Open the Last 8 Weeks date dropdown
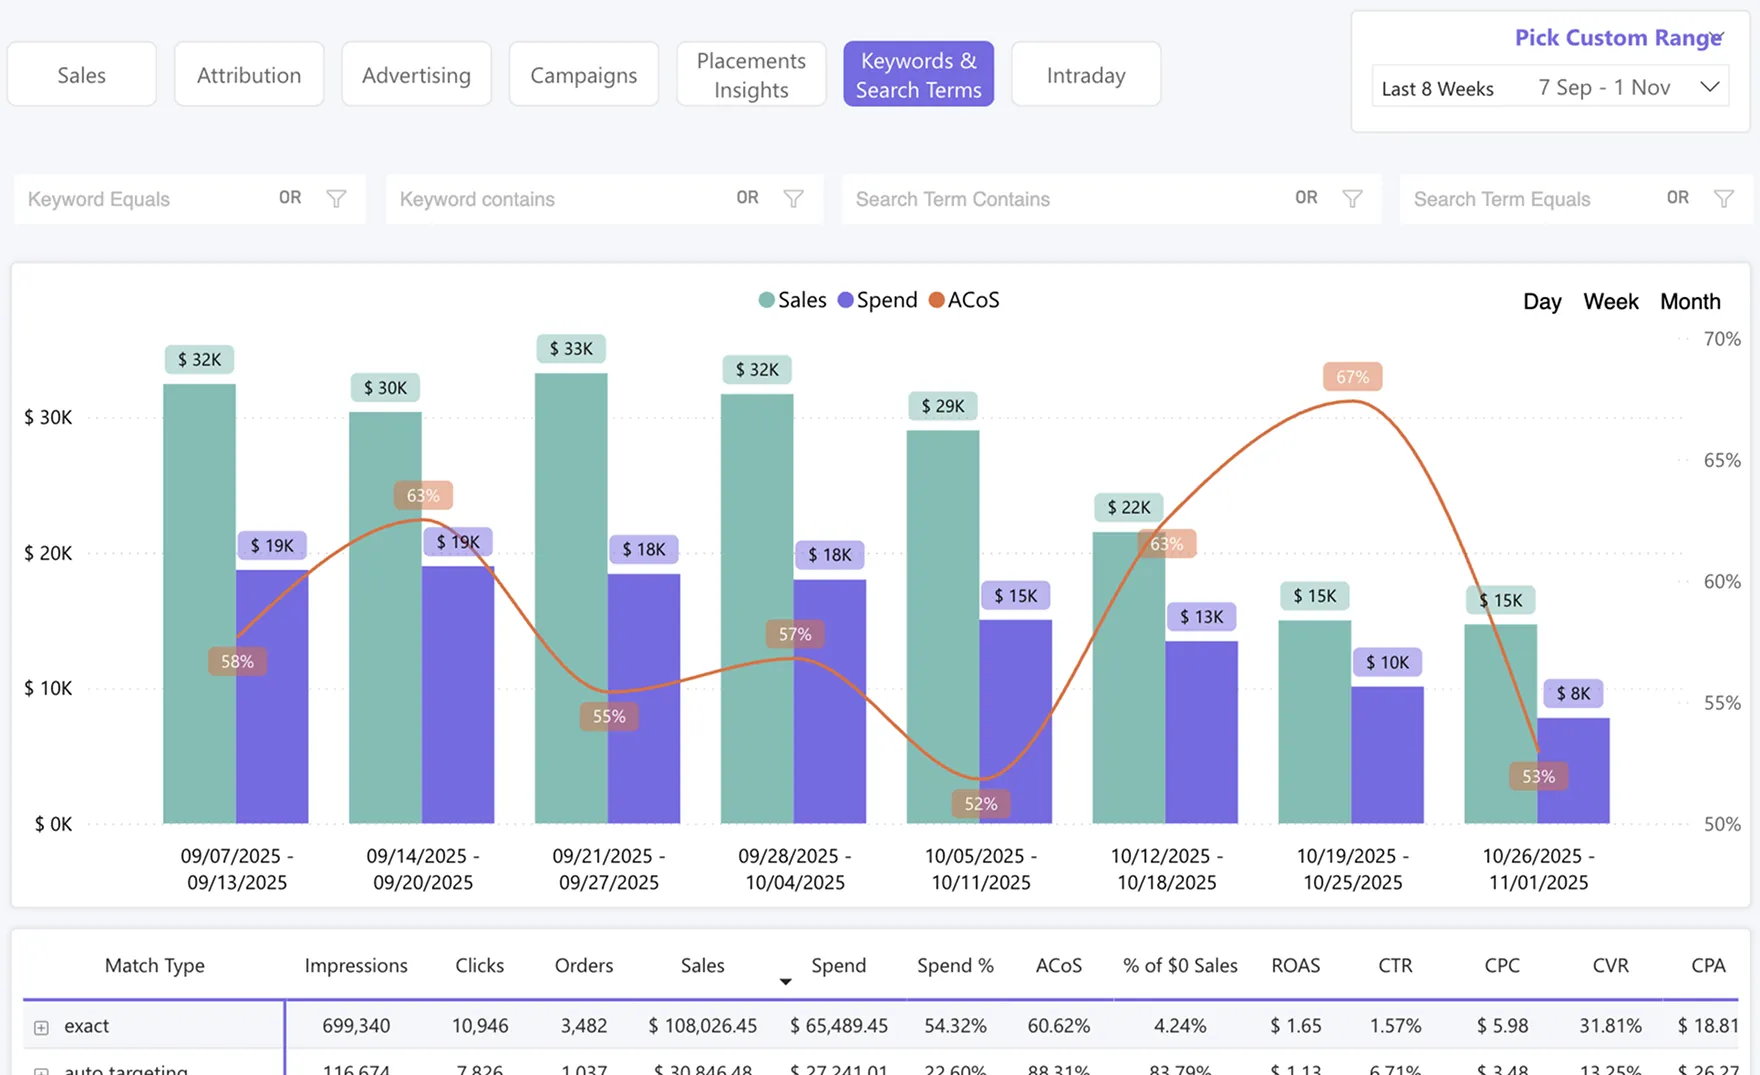Image resolution: width=1760 pixels, height=1075 pixels. [x=1550, y=88]
